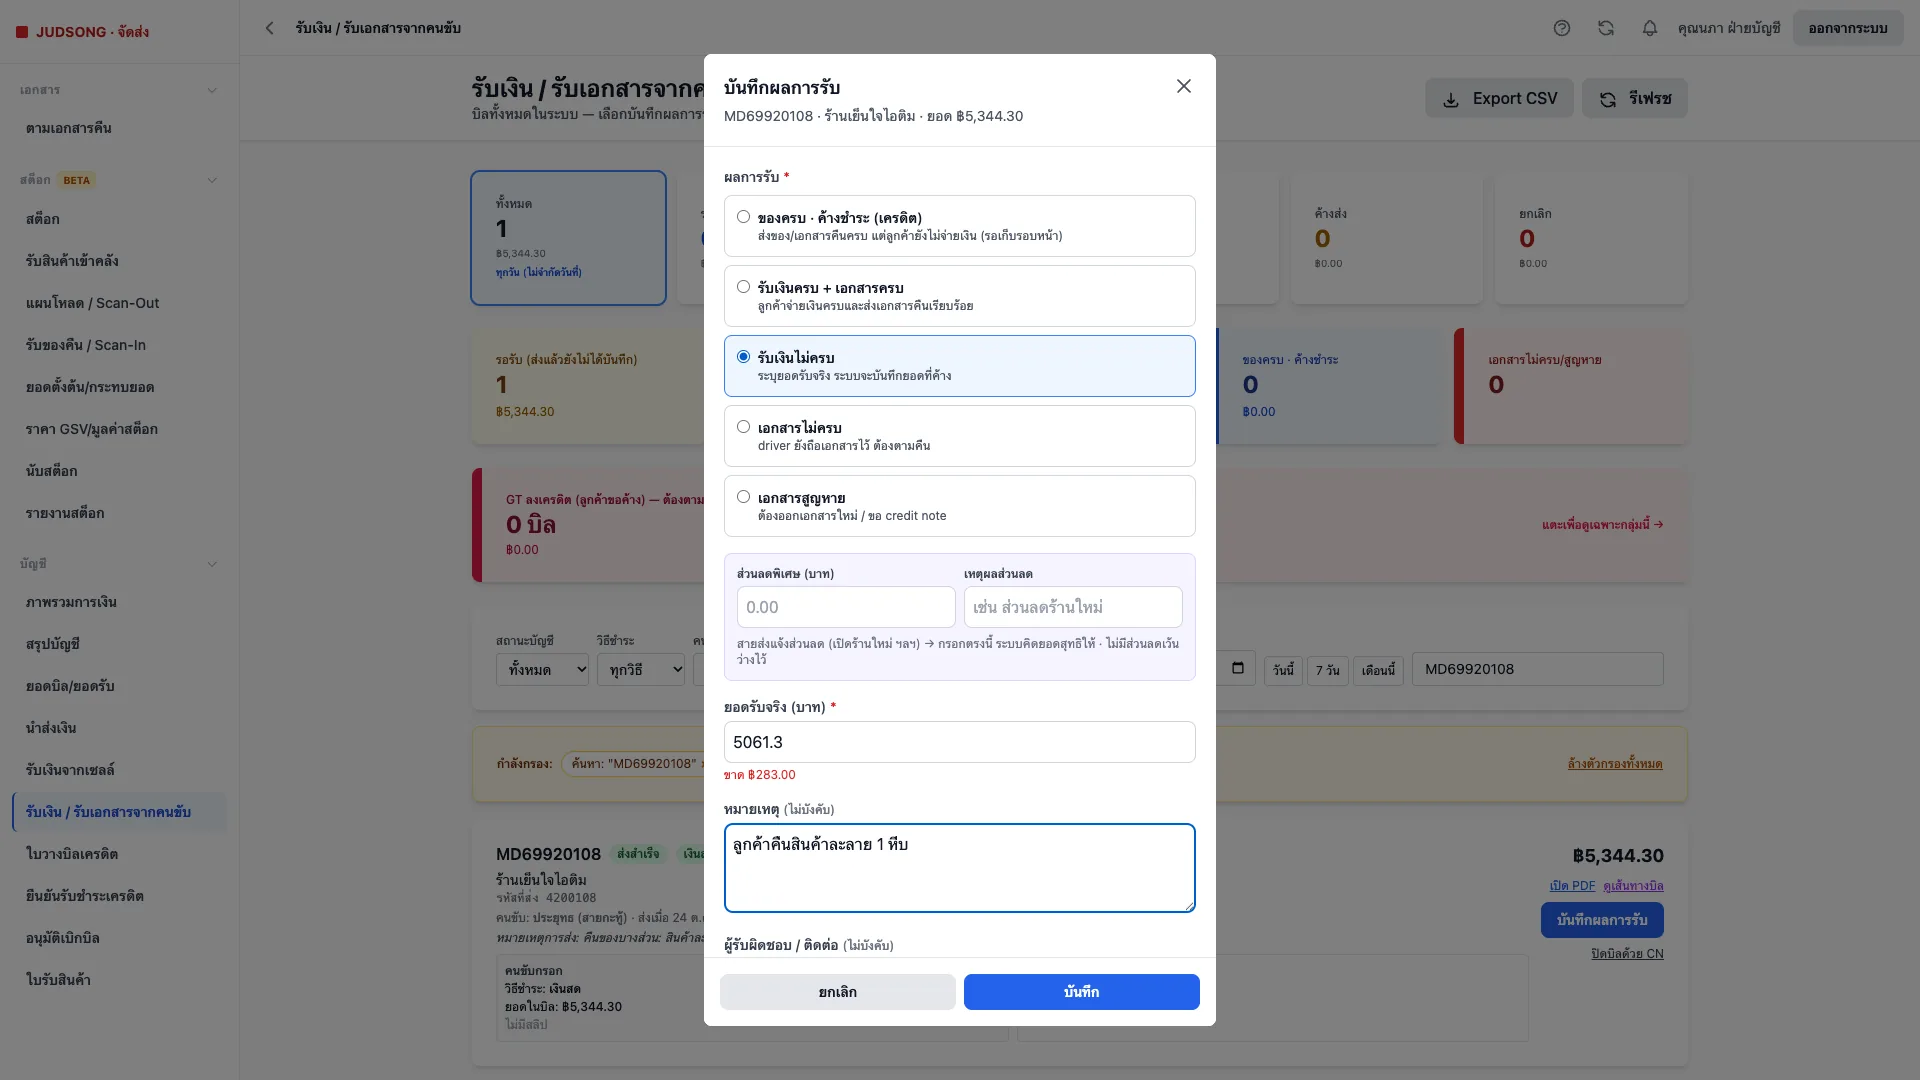
Task: Click the back arrow icon in header
Action: [x=269, y=28]
